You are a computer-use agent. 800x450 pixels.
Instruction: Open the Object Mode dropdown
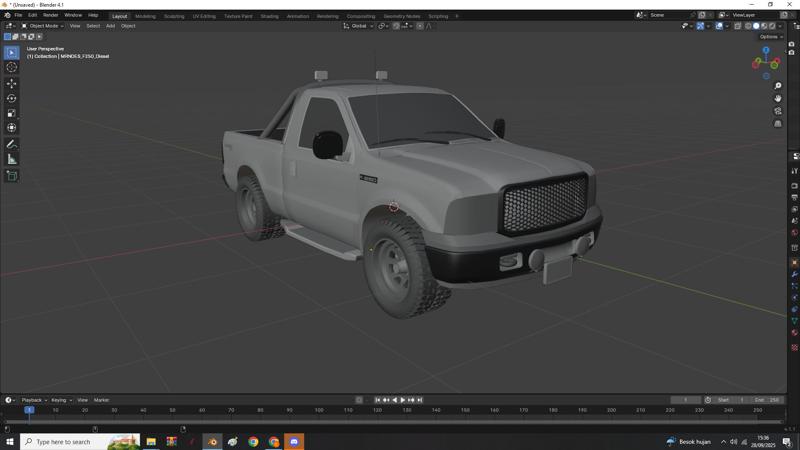click(42, 26)
